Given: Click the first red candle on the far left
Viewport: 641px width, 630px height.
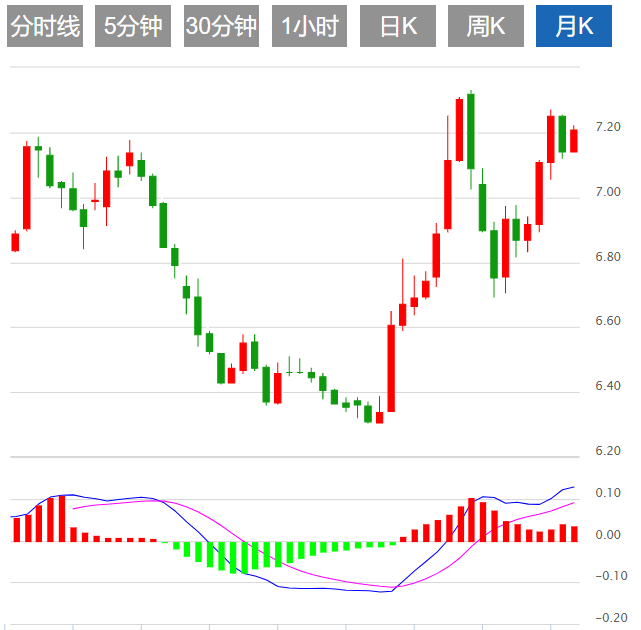Looking at the screenshot, I should [x=15, y=241].
